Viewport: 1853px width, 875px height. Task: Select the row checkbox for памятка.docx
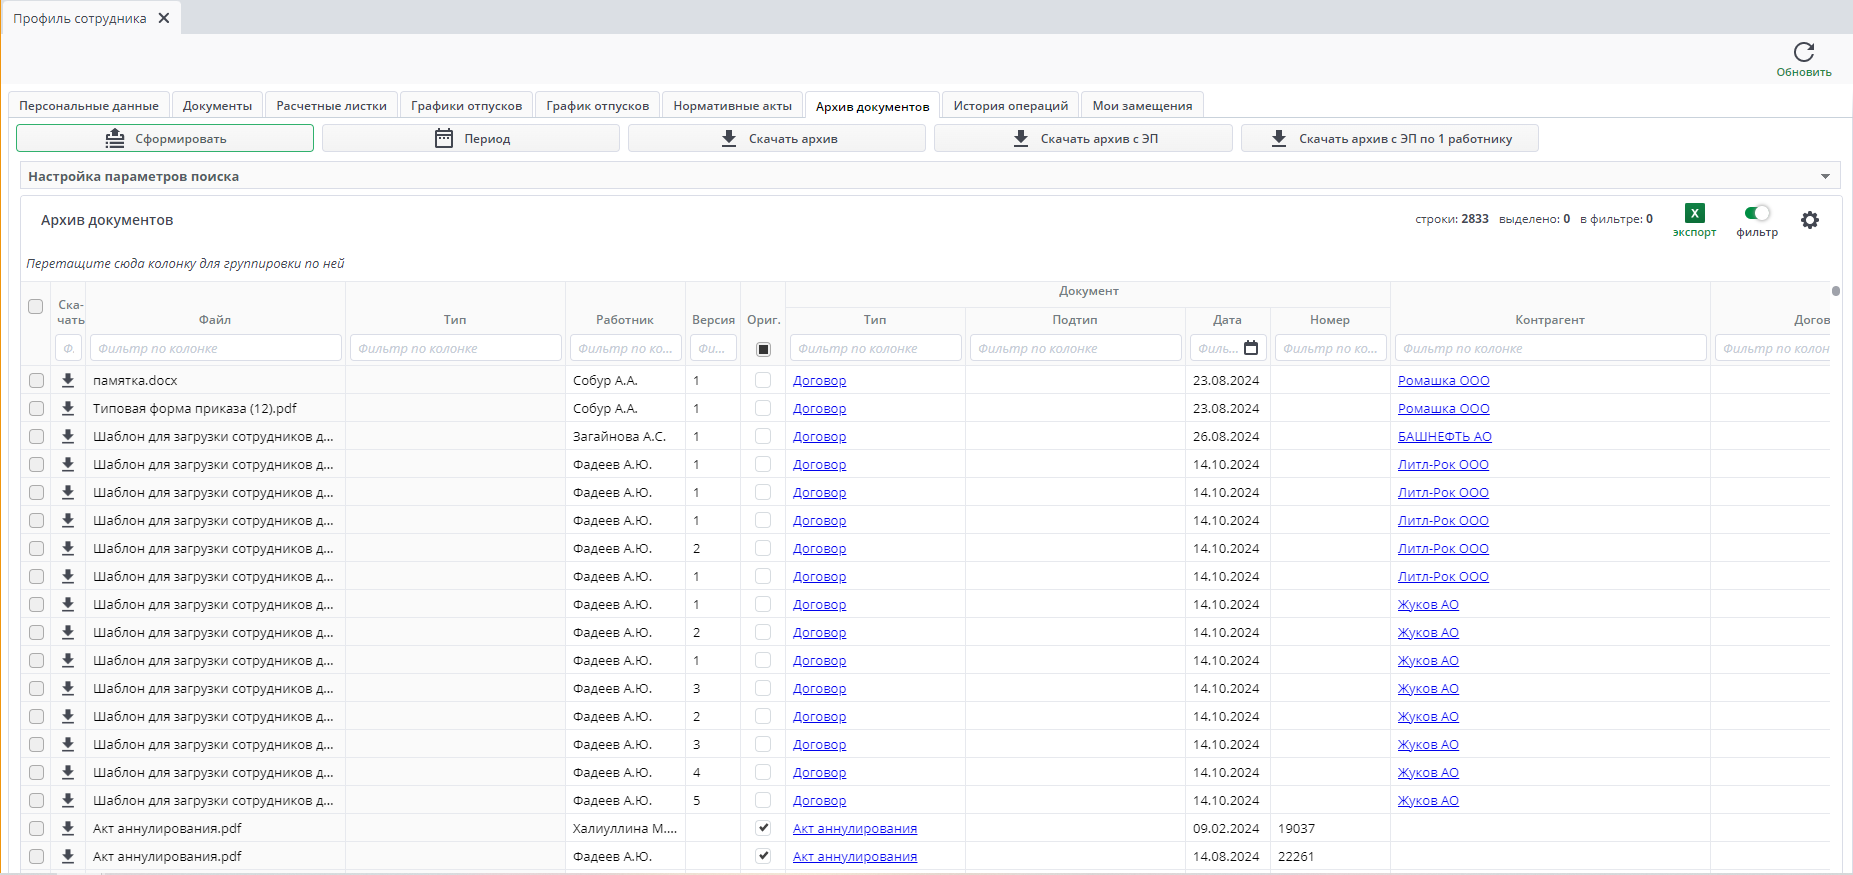(x=36, y=380)
